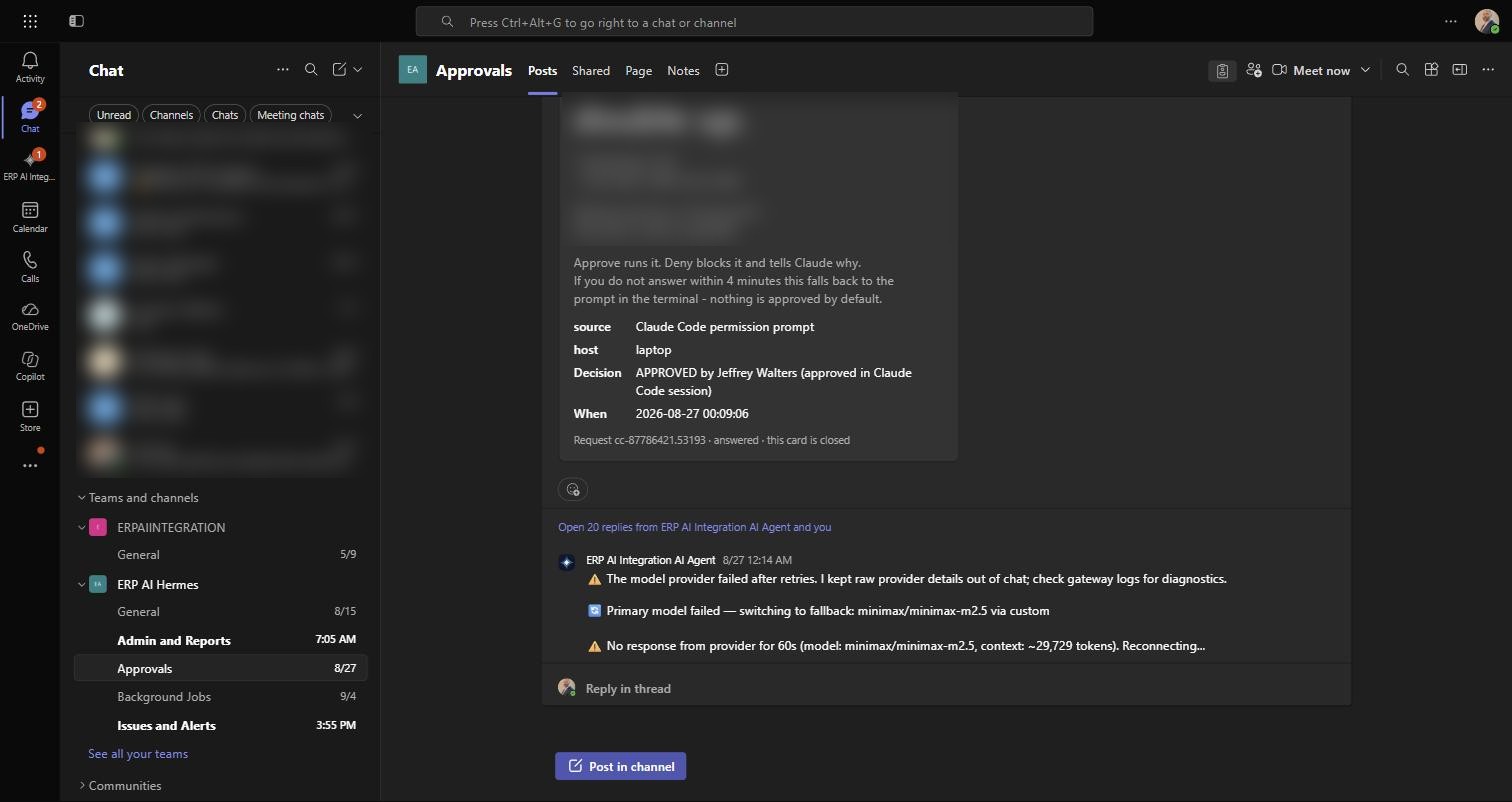Click See all your teams link
Screen dimensions: 1512x802
click(x=138, y=753)
